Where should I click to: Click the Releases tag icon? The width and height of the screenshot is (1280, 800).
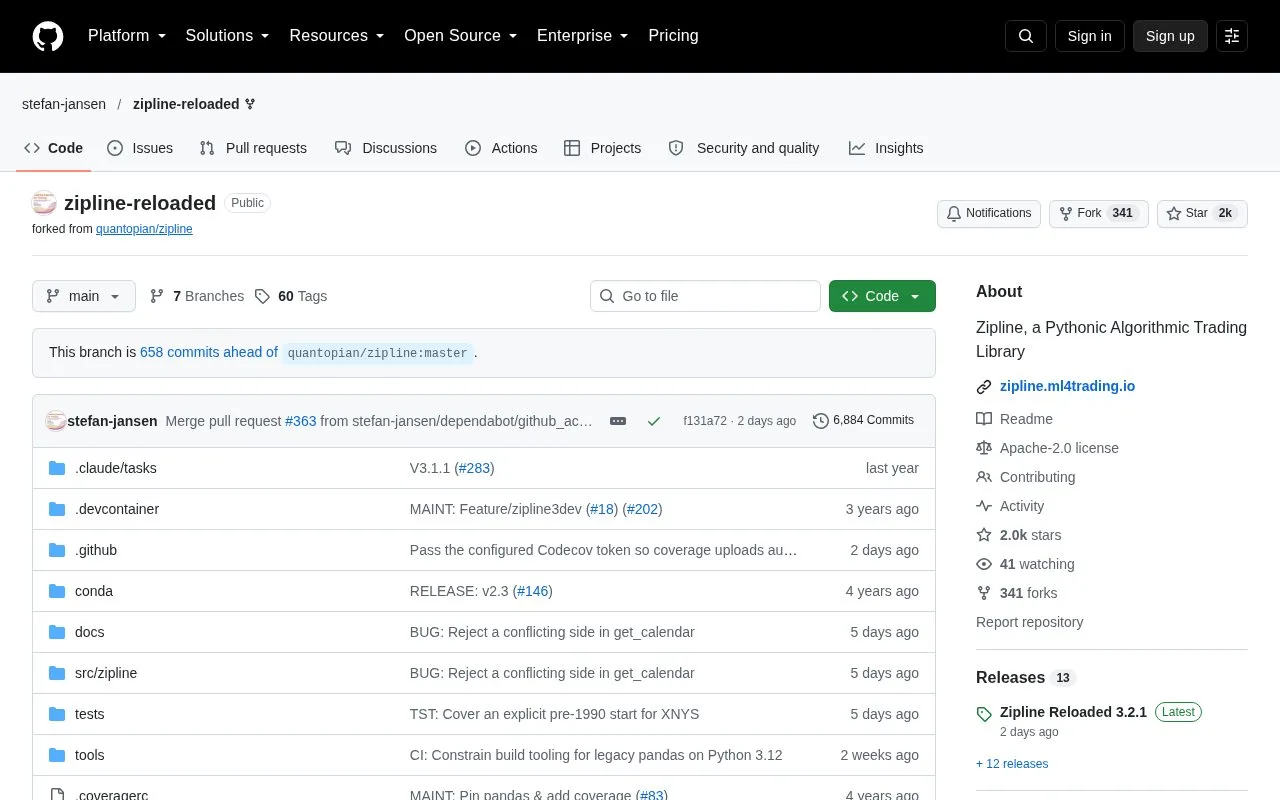click(x=984, y=714)
